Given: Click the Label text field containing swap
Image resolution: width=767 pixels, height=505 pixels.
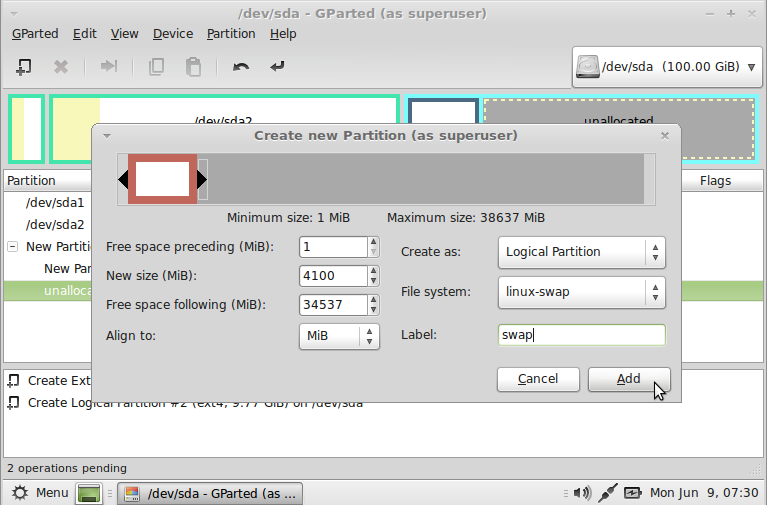Looking at the screenshot, I should pyautogui.click(x=582, y=335).
